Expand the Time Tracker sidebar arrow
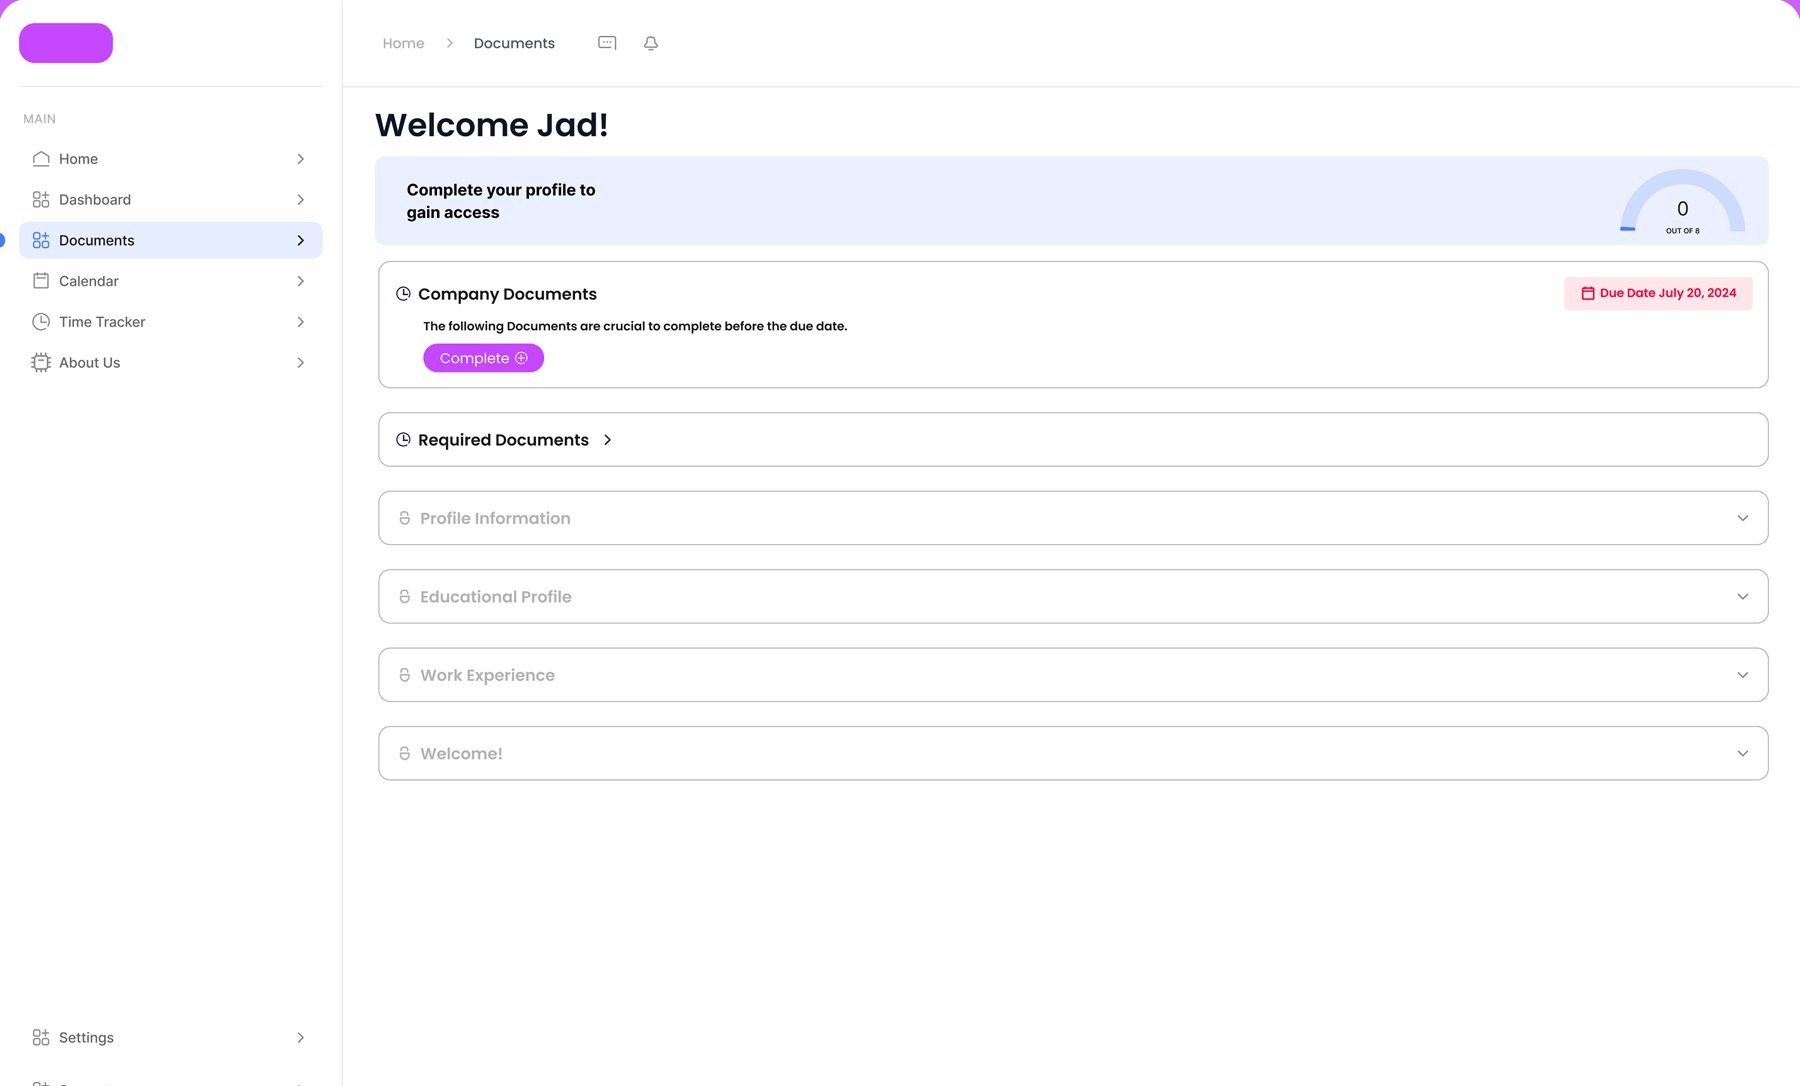Image resolution: width=1800 pixels, height=1086 pixels. (x=300, y=322)
